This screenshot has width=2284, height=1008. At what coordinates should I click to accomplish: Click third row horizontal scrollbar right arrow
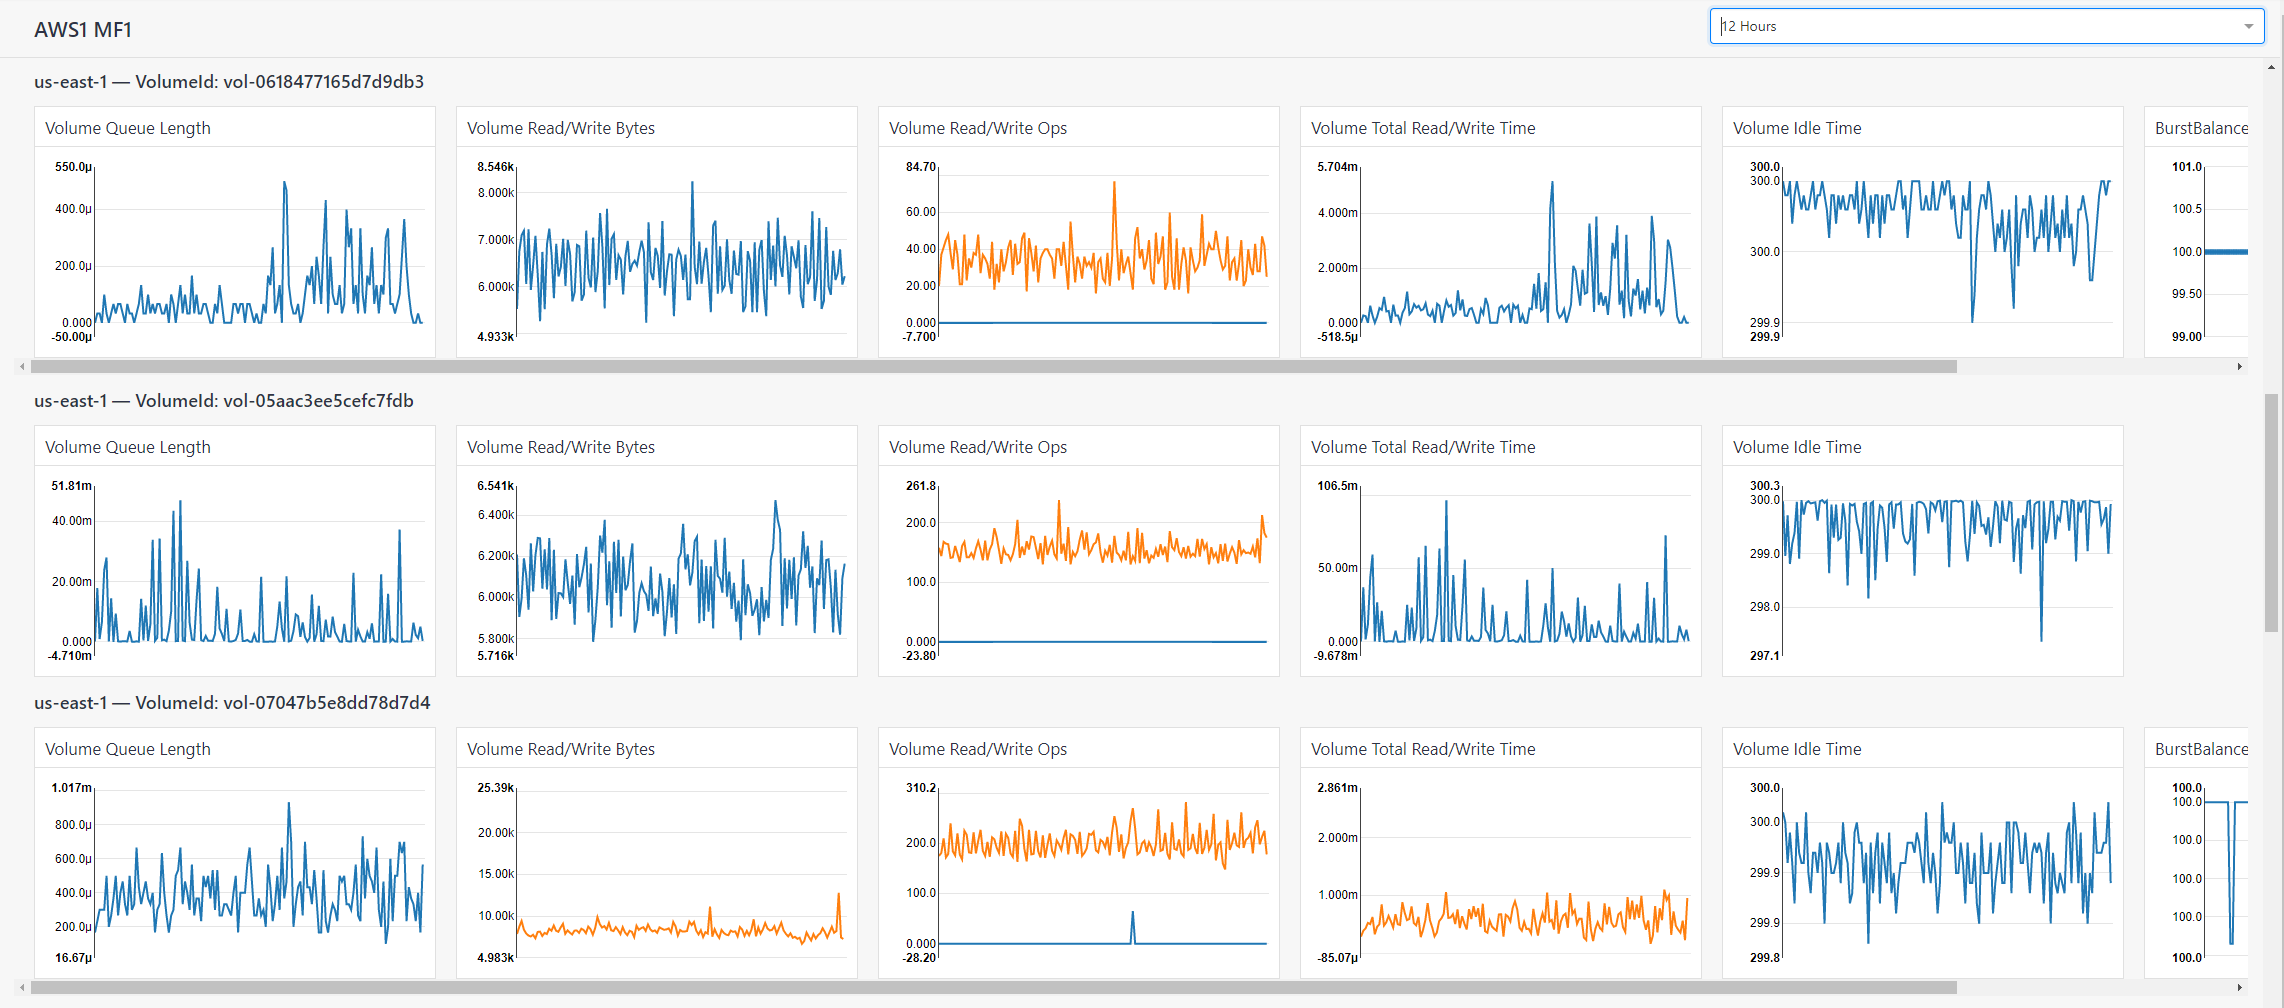(x=2239, y=988)
